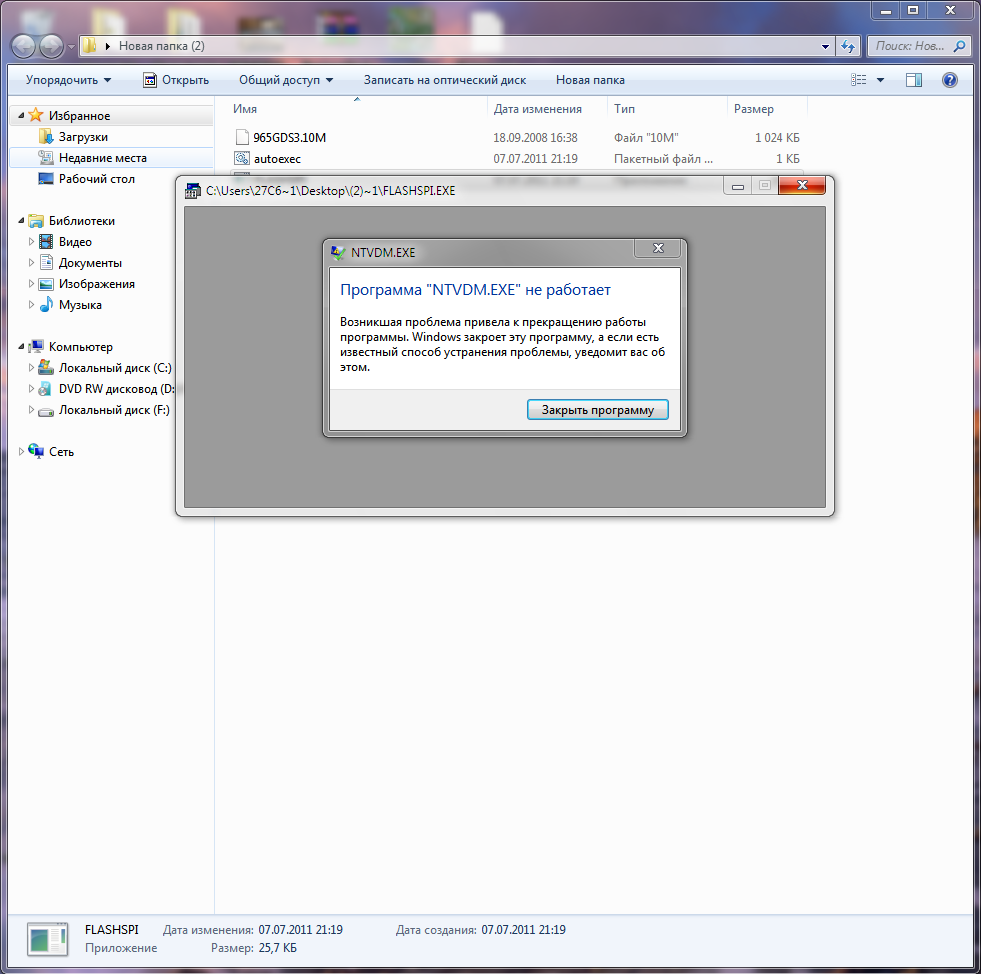Click the refresh button beside address bar
Image resolution: width=981 pixels, height=974 pixels.
848,46
